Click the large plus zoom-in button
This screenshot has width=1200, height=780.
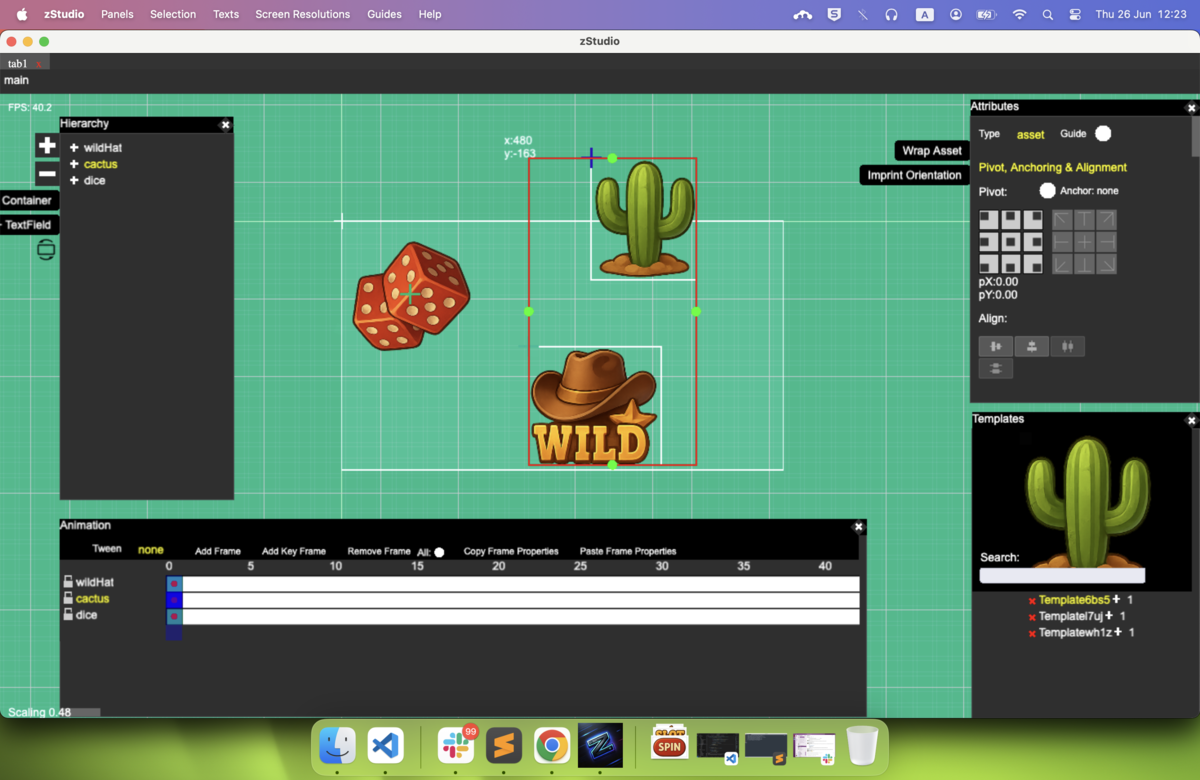(x=47, y=146)
